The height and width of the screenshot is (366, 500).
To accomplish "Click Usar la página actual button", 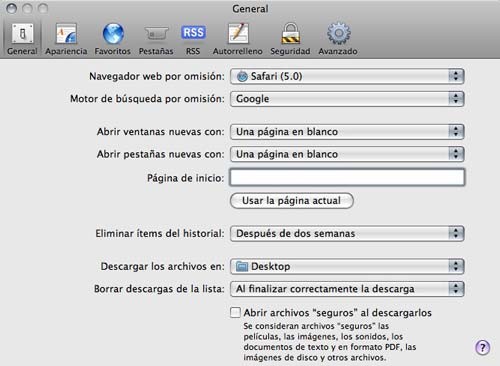I will point(292,201).
